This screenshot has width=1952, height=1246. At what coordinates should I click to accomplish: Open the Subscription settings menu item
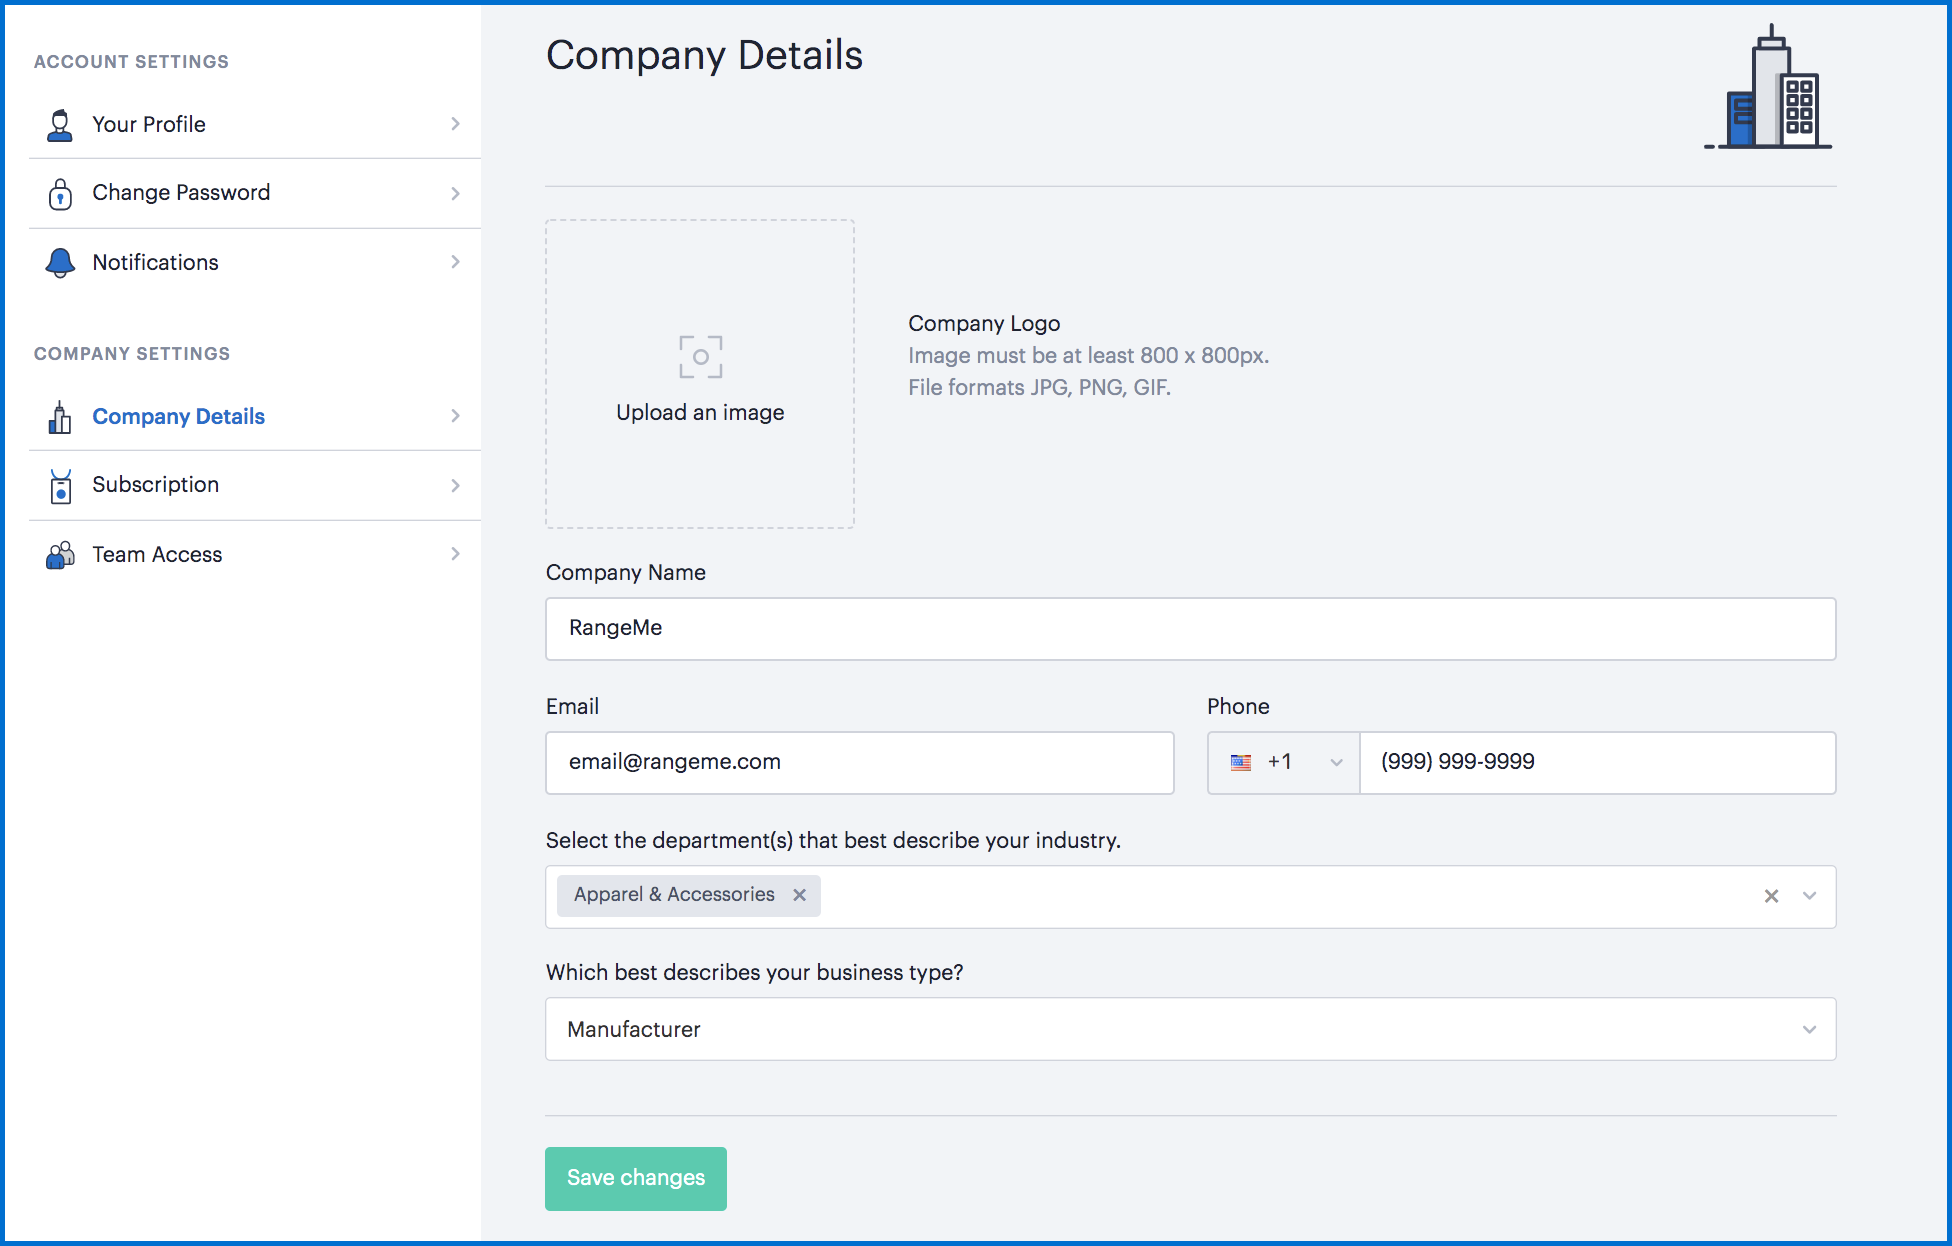(155, 485)
